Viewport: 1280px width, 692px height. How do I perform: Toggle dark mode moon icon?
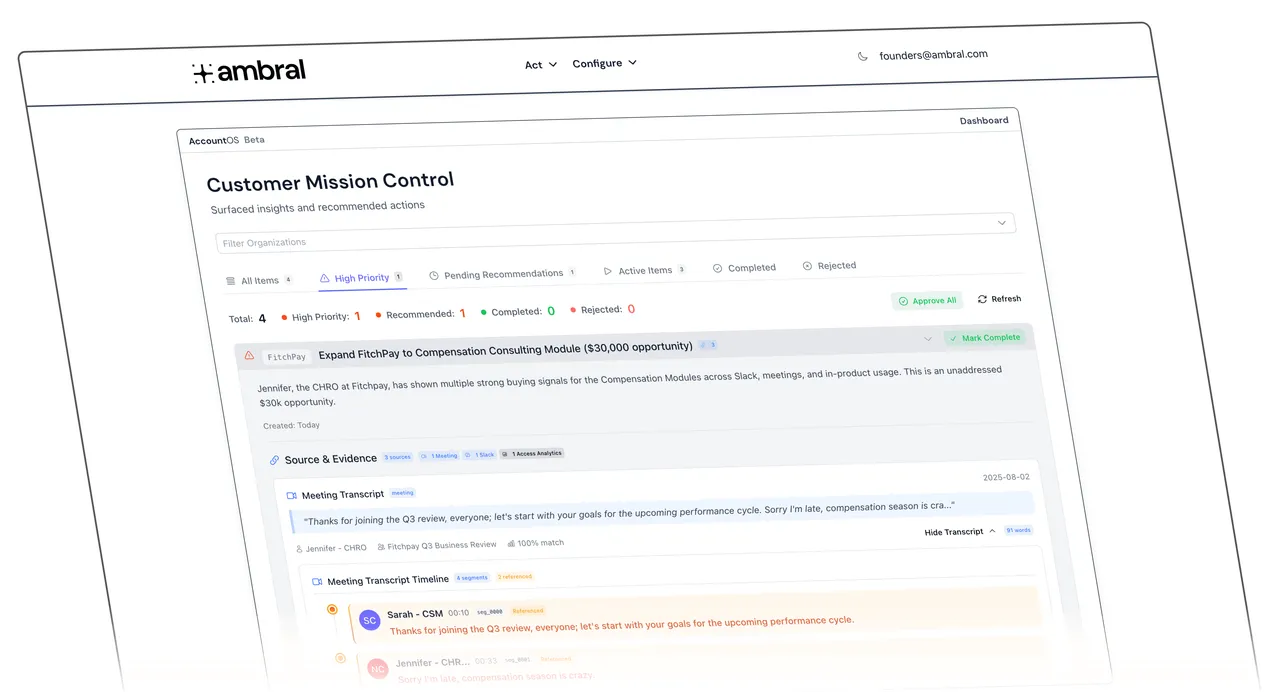862,57
